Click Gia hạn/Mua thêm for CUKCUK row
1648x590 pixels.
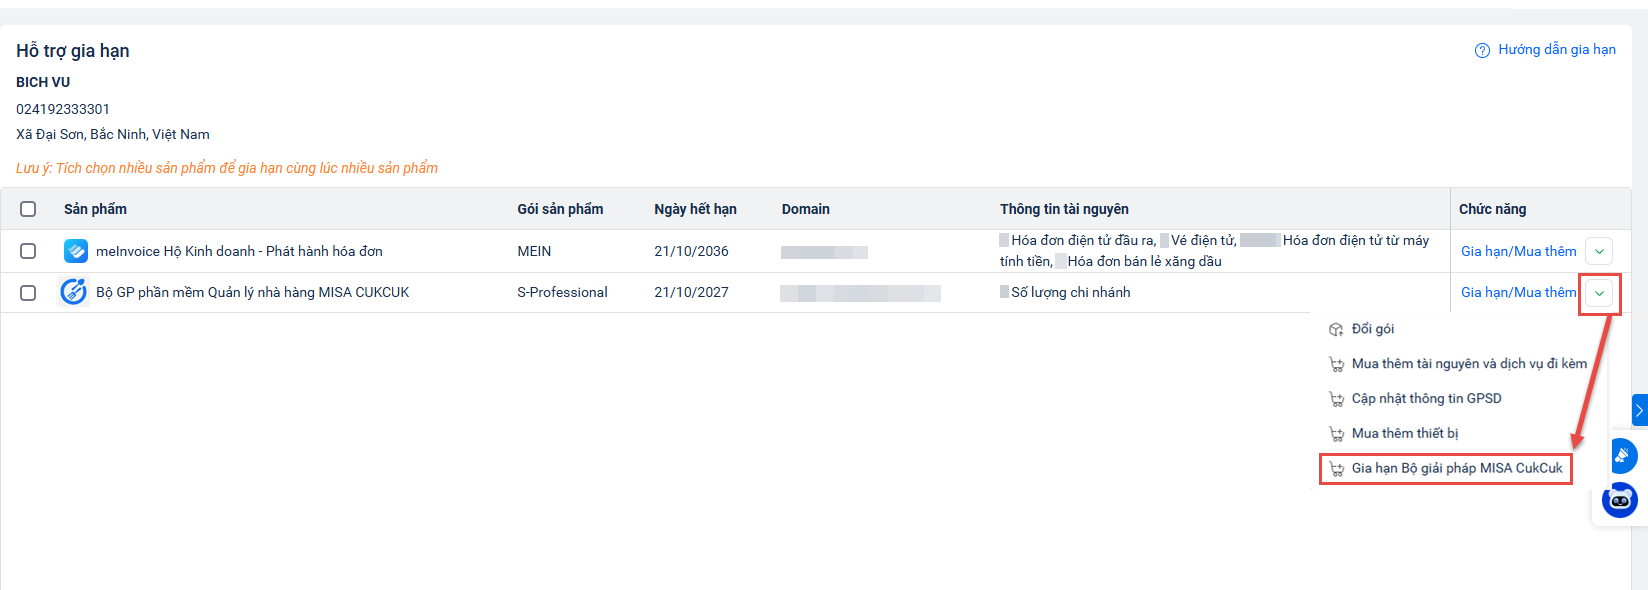pos(1518,293)
